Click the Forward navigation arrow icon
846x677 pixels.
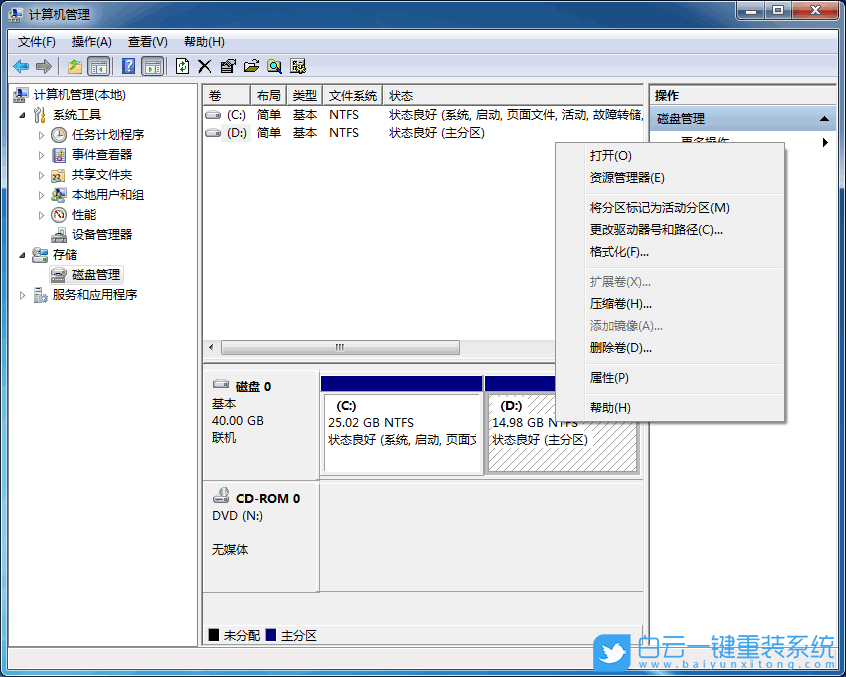click(44, 66)
